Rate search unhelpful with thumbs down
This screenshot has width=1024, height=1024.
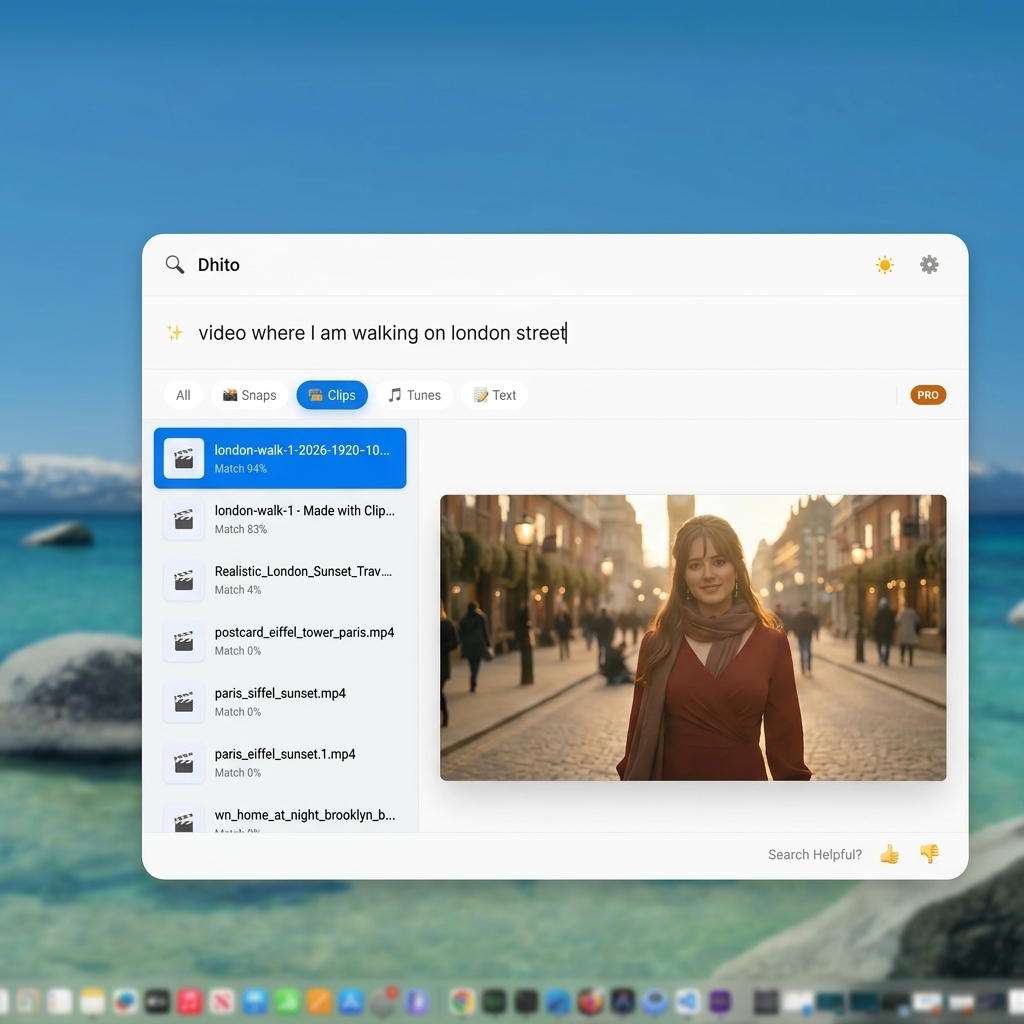click(929, 853)
